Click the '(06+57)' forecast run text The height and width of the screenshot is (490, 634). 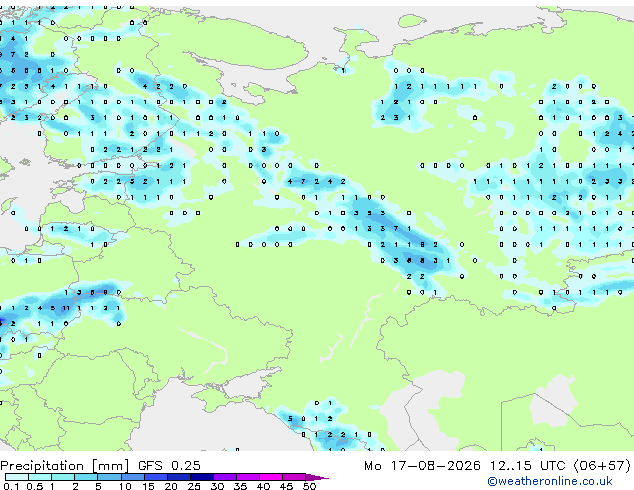click(x=602, y=466)
